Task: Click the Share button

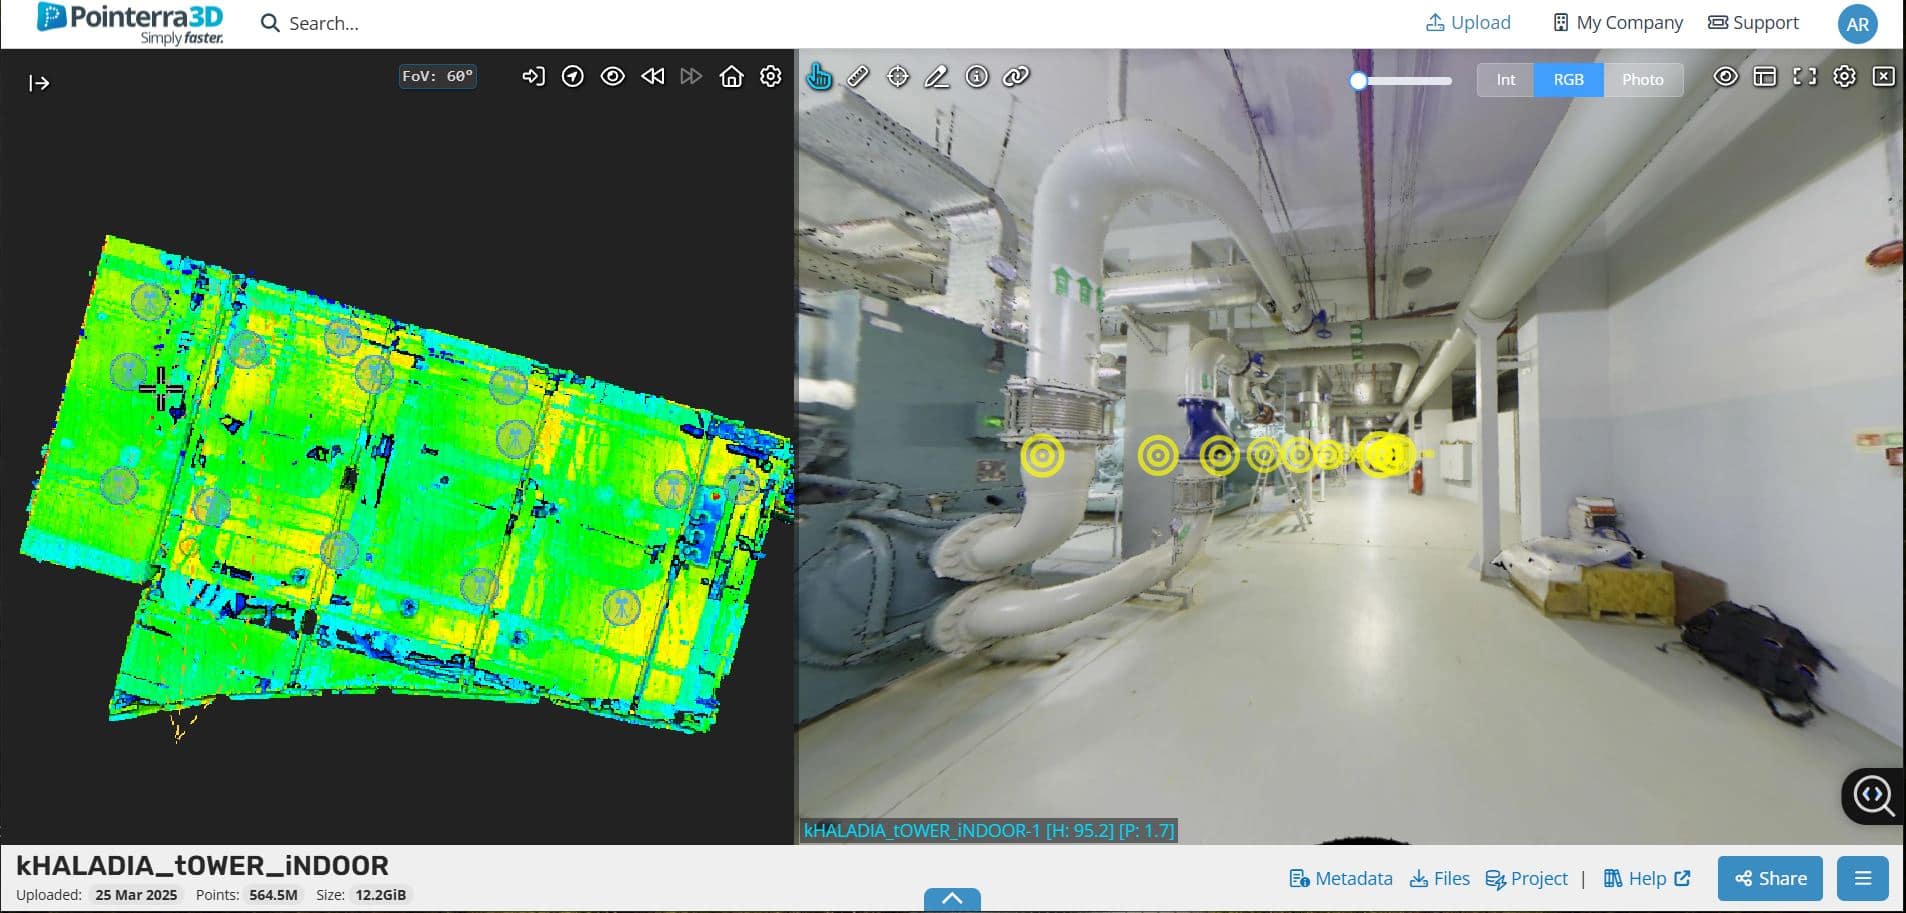Action: click(x=1770, y=878)
